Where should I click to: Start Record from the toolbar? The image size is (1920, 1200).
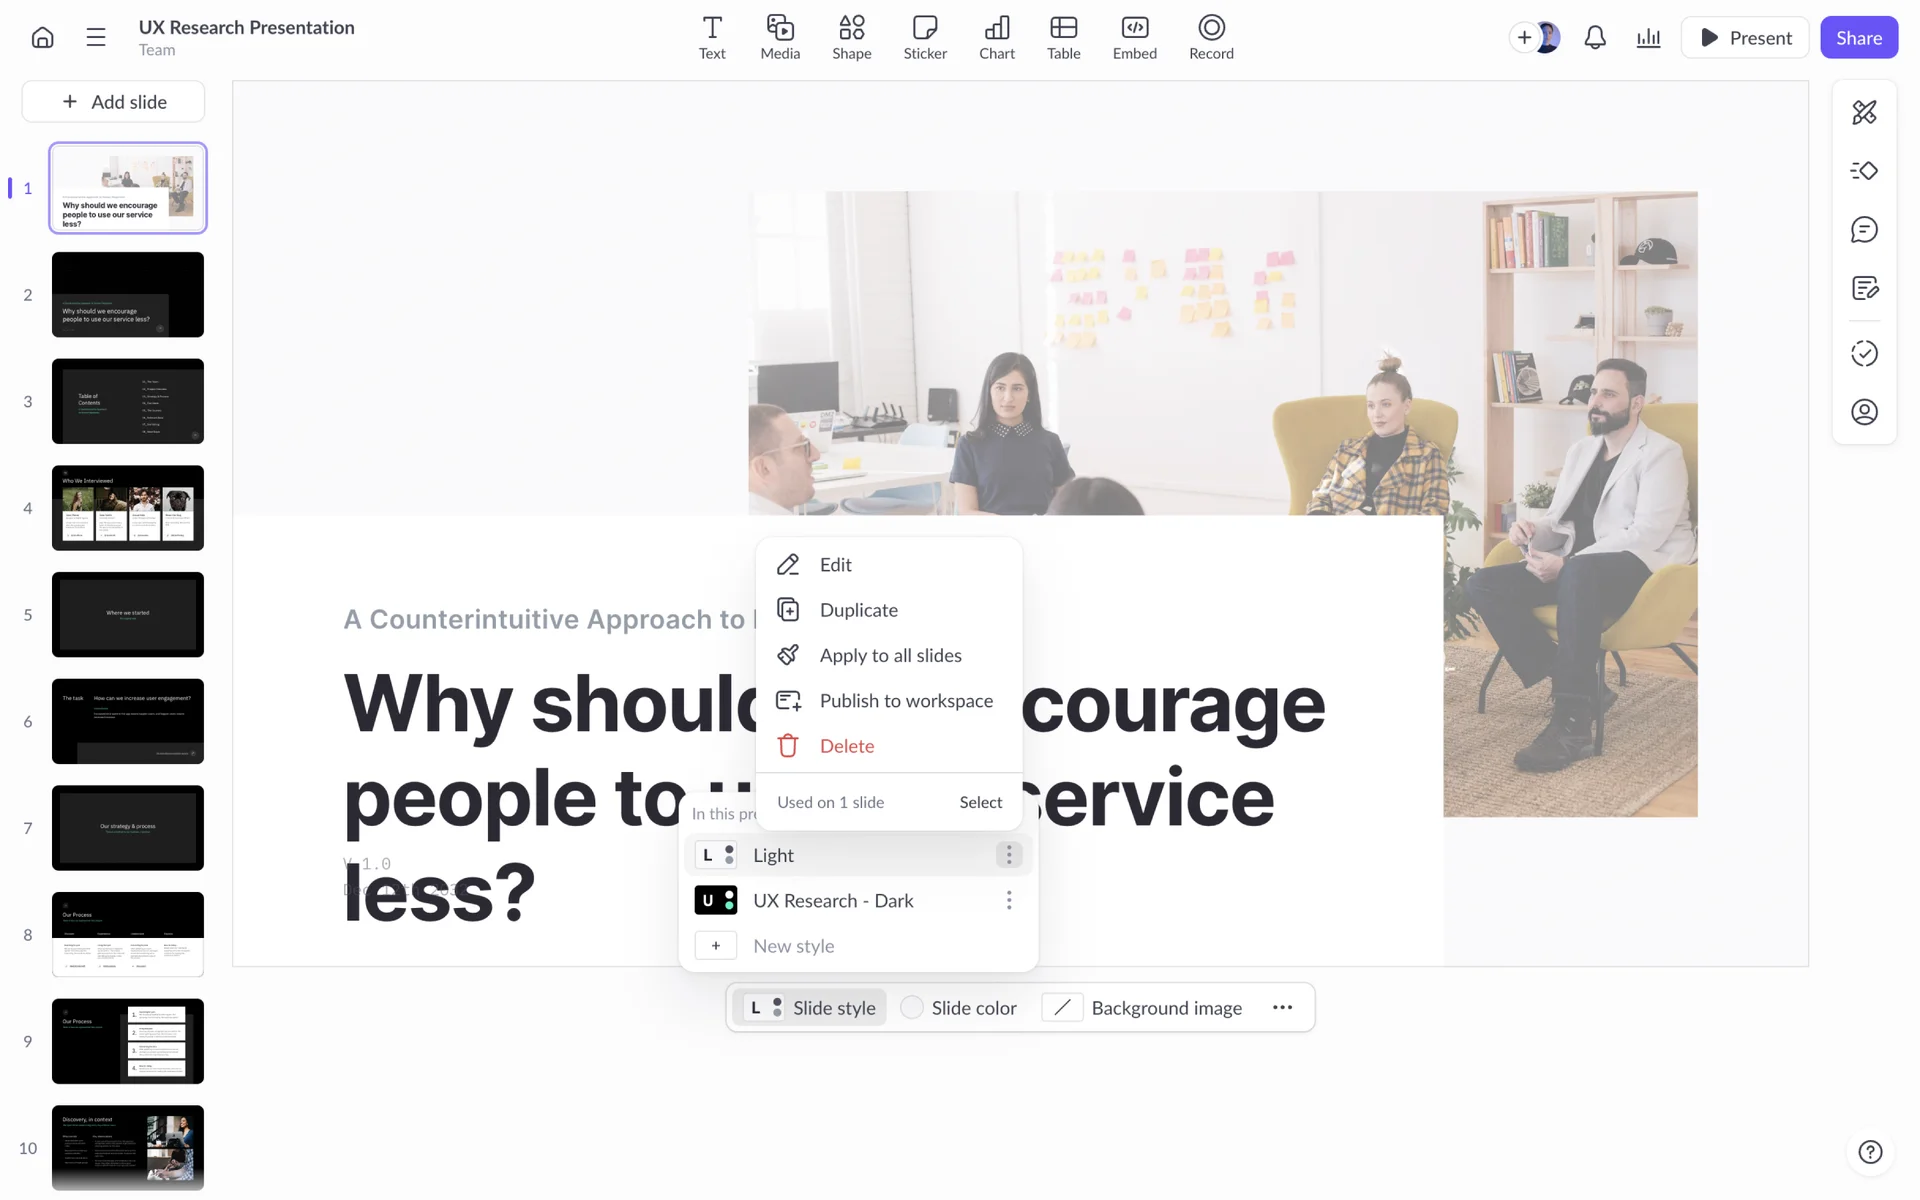(1210, 37)
